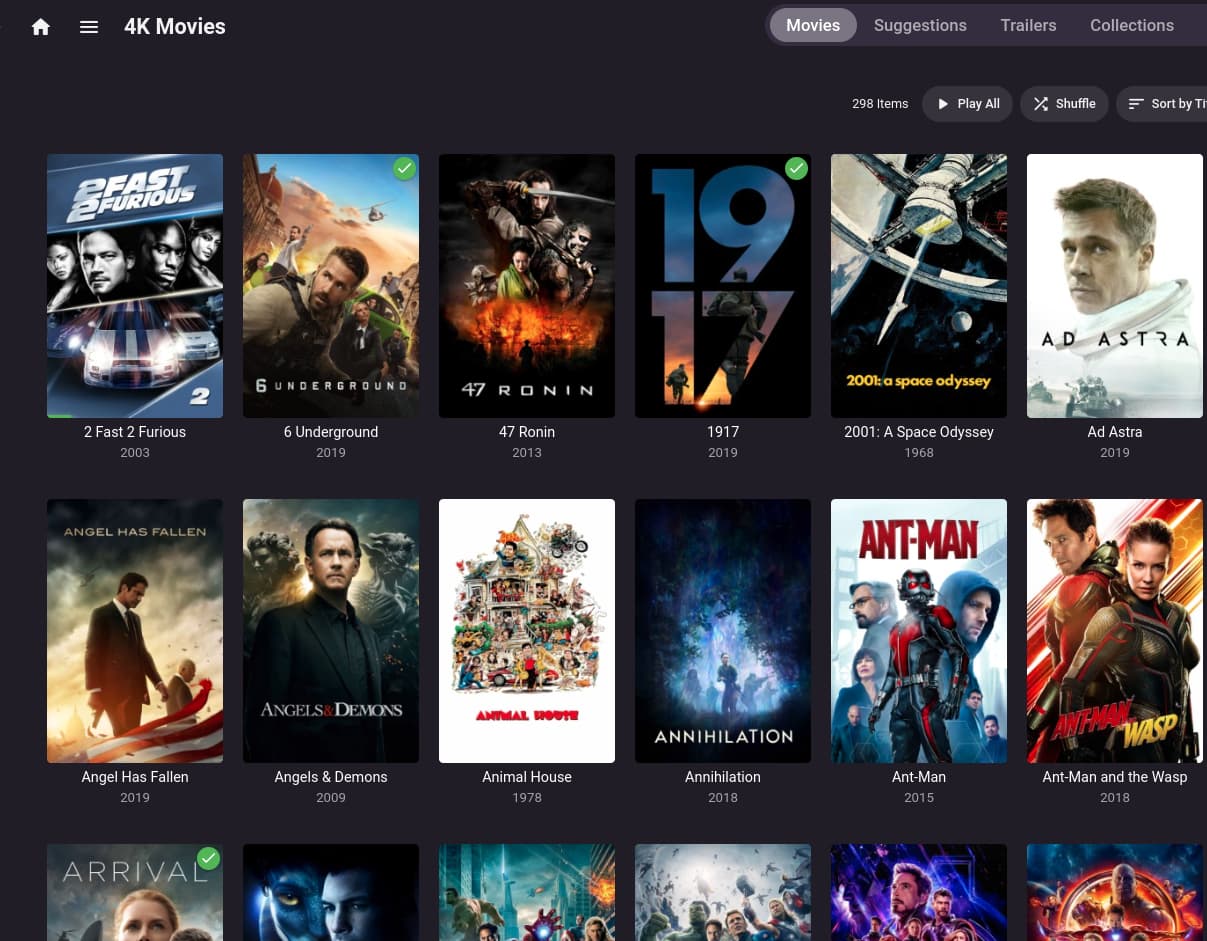Click the watched checkmark on Arrival poster
The width and height of the screenshot is (1207, 941).
click(x=208, y=859)
